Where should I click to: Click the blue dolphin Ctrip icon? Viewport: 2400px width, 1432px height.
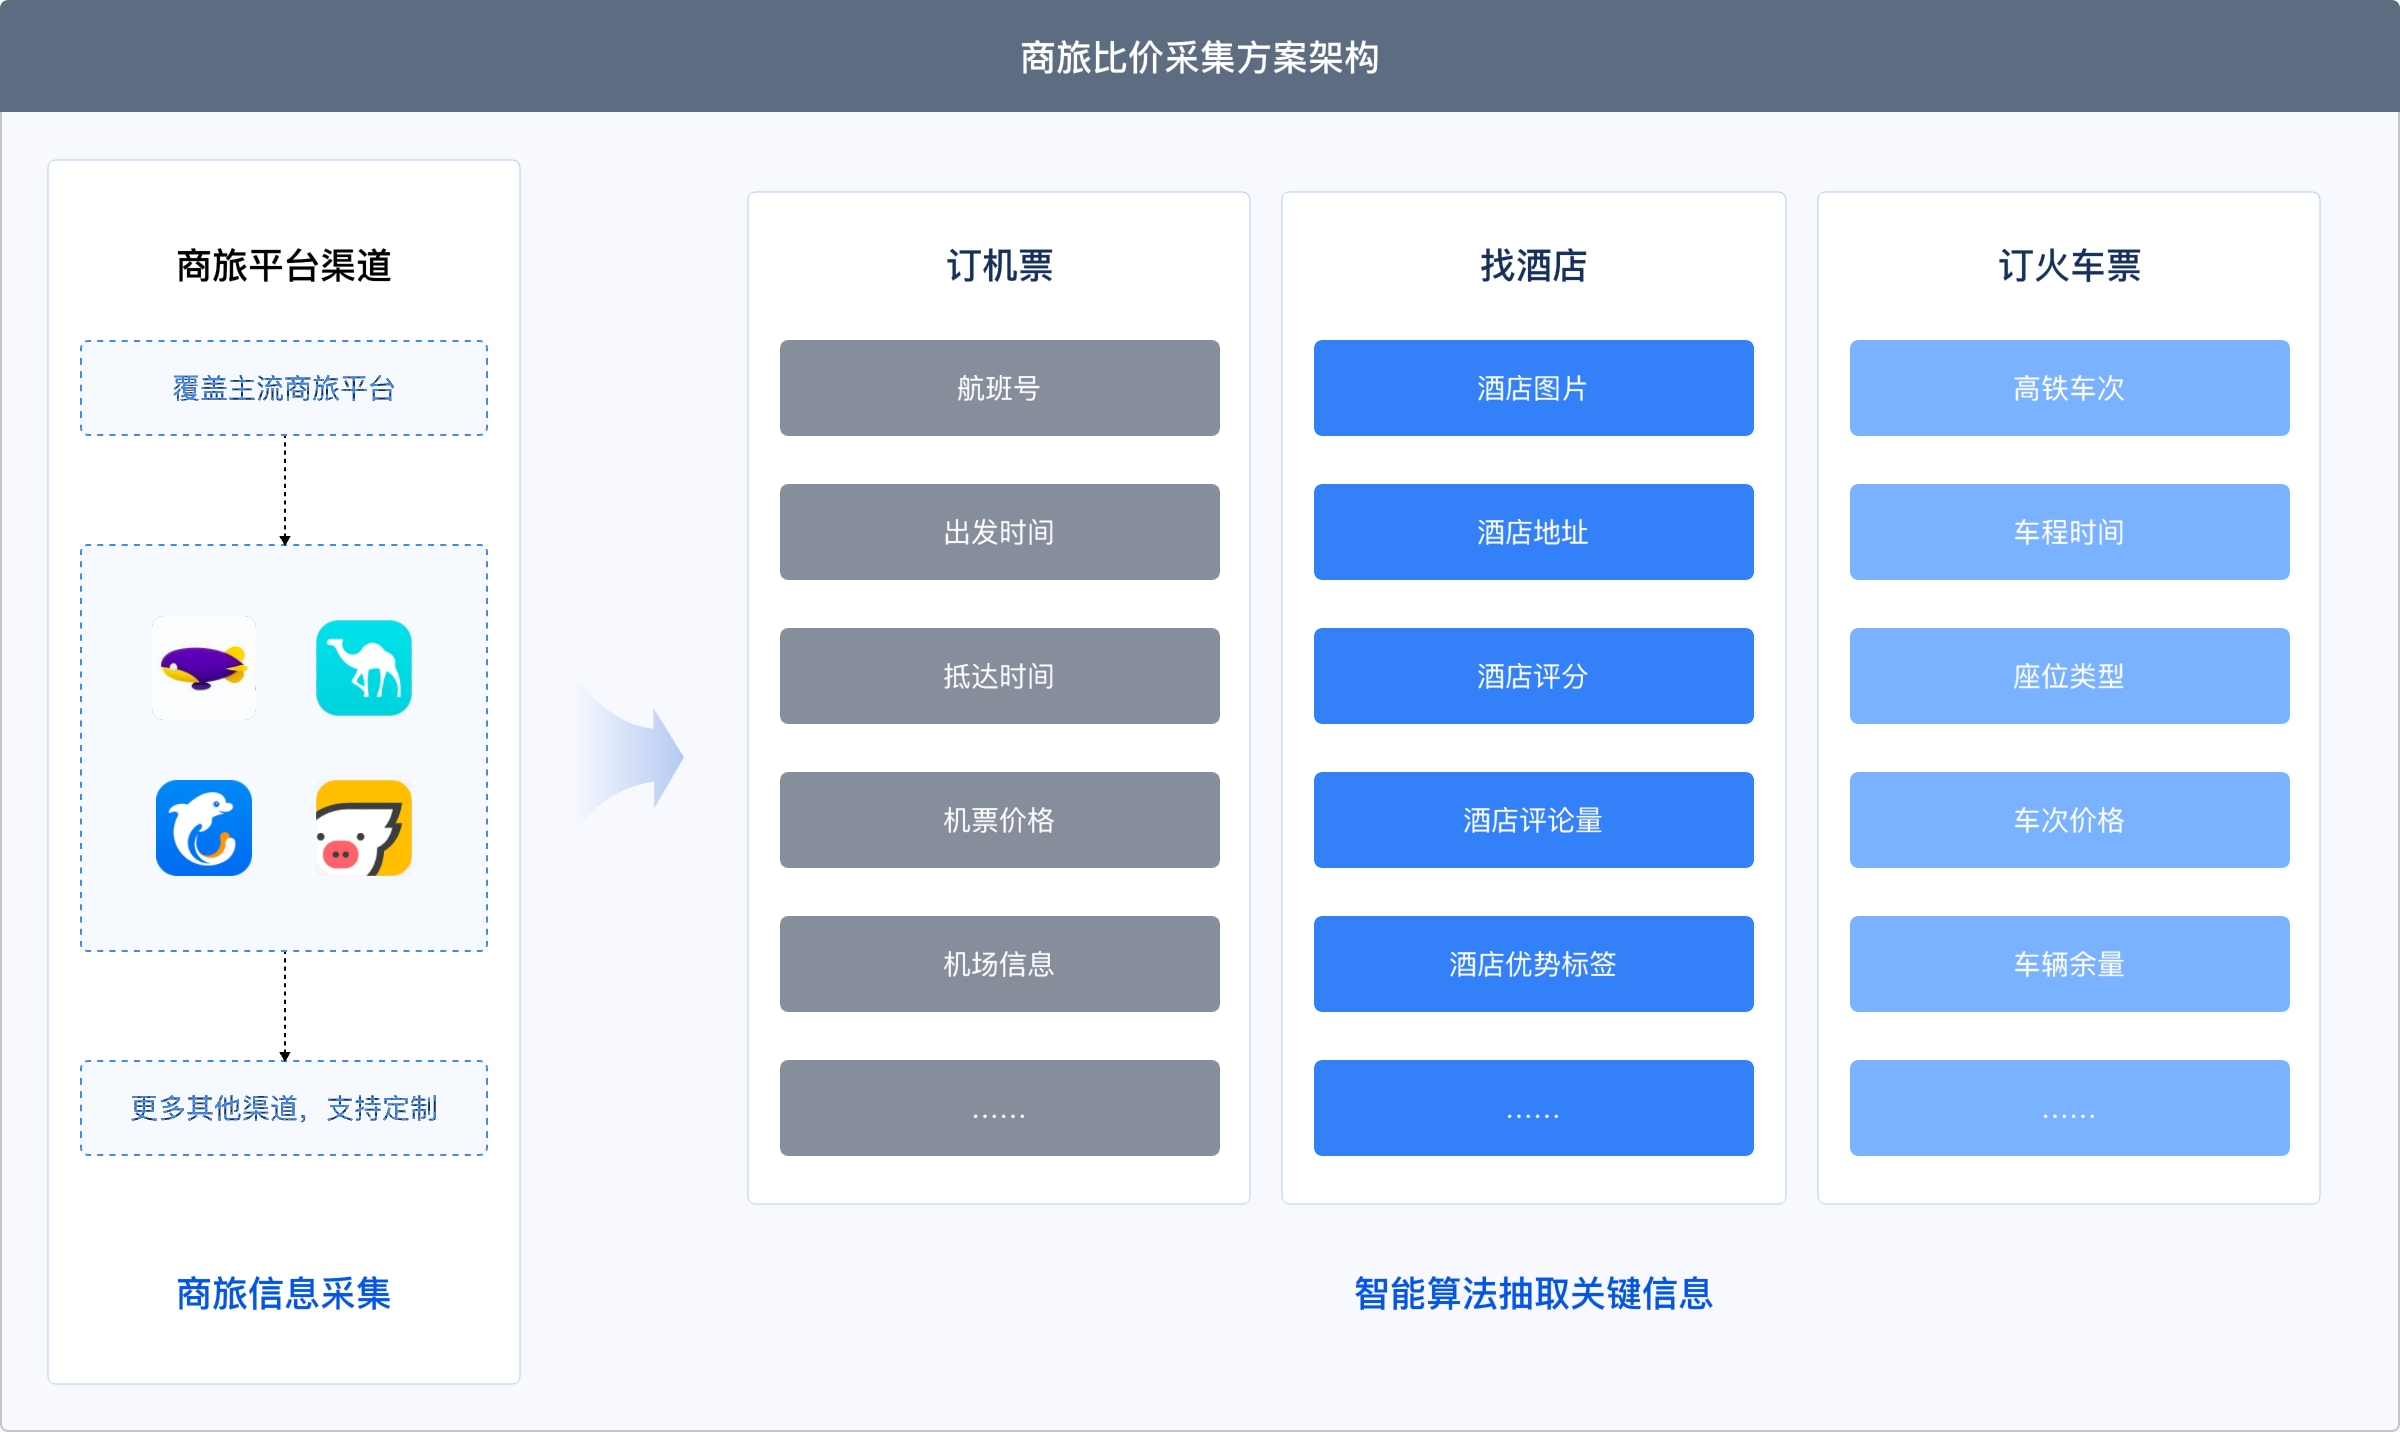[x=204, y=828]
